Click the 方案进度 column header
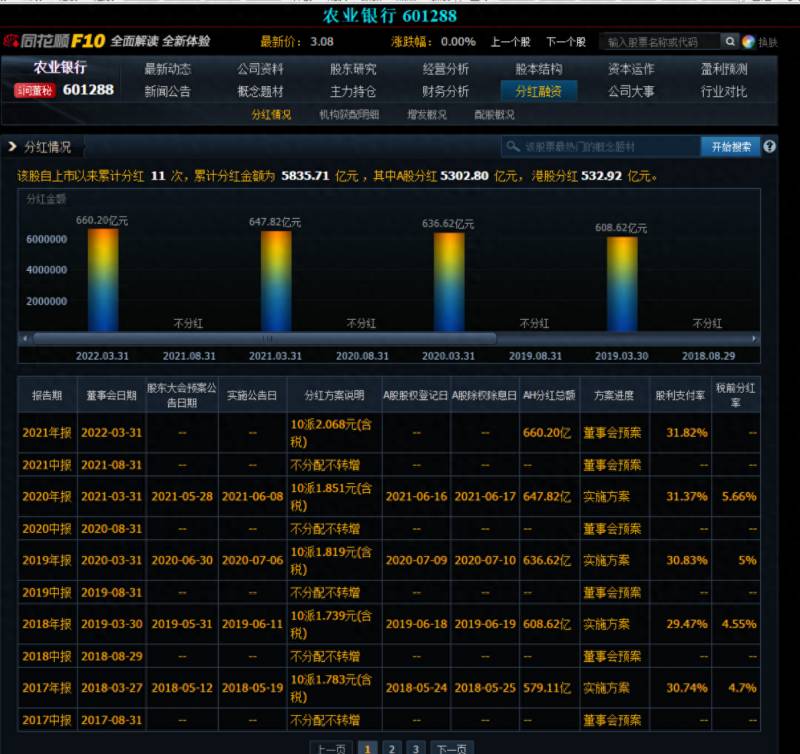The height and width of the screenshot is (754, 800). [x=614, y=395]
